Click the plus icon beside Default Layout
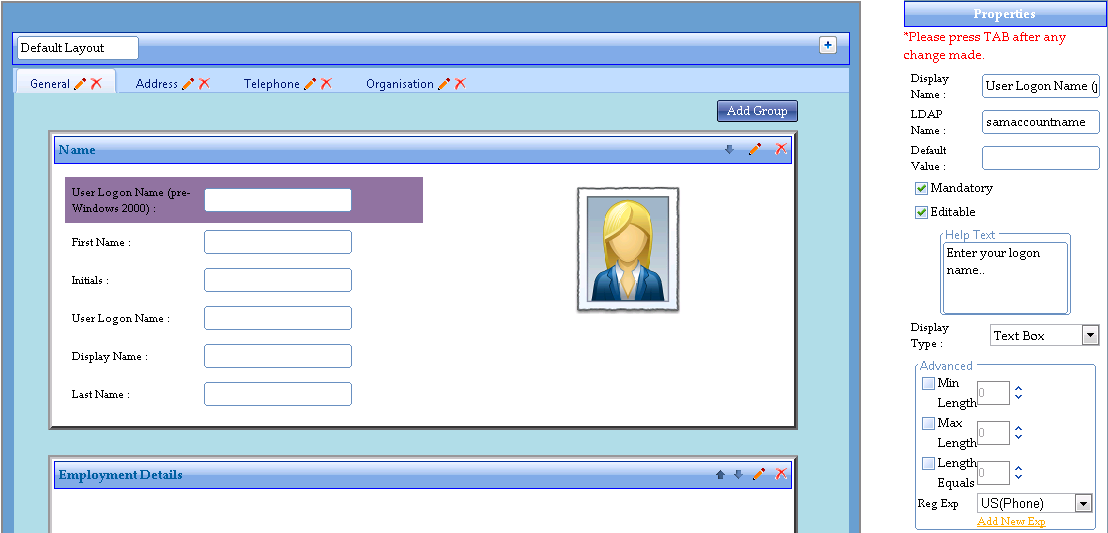Image resolution: width=1108 pixels, height=533 pixels. pyautogui.click(x=827, y=45)
